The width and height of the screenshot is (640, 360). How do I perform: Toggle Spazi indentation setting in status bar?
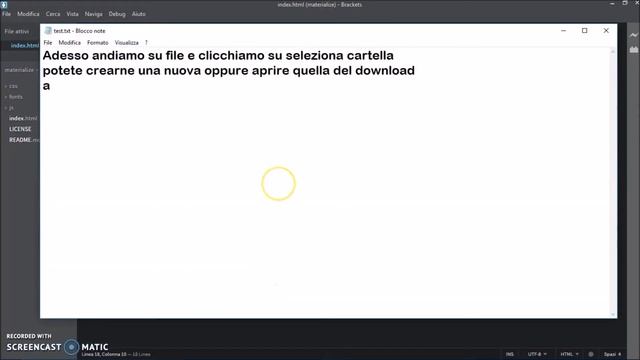612,354
